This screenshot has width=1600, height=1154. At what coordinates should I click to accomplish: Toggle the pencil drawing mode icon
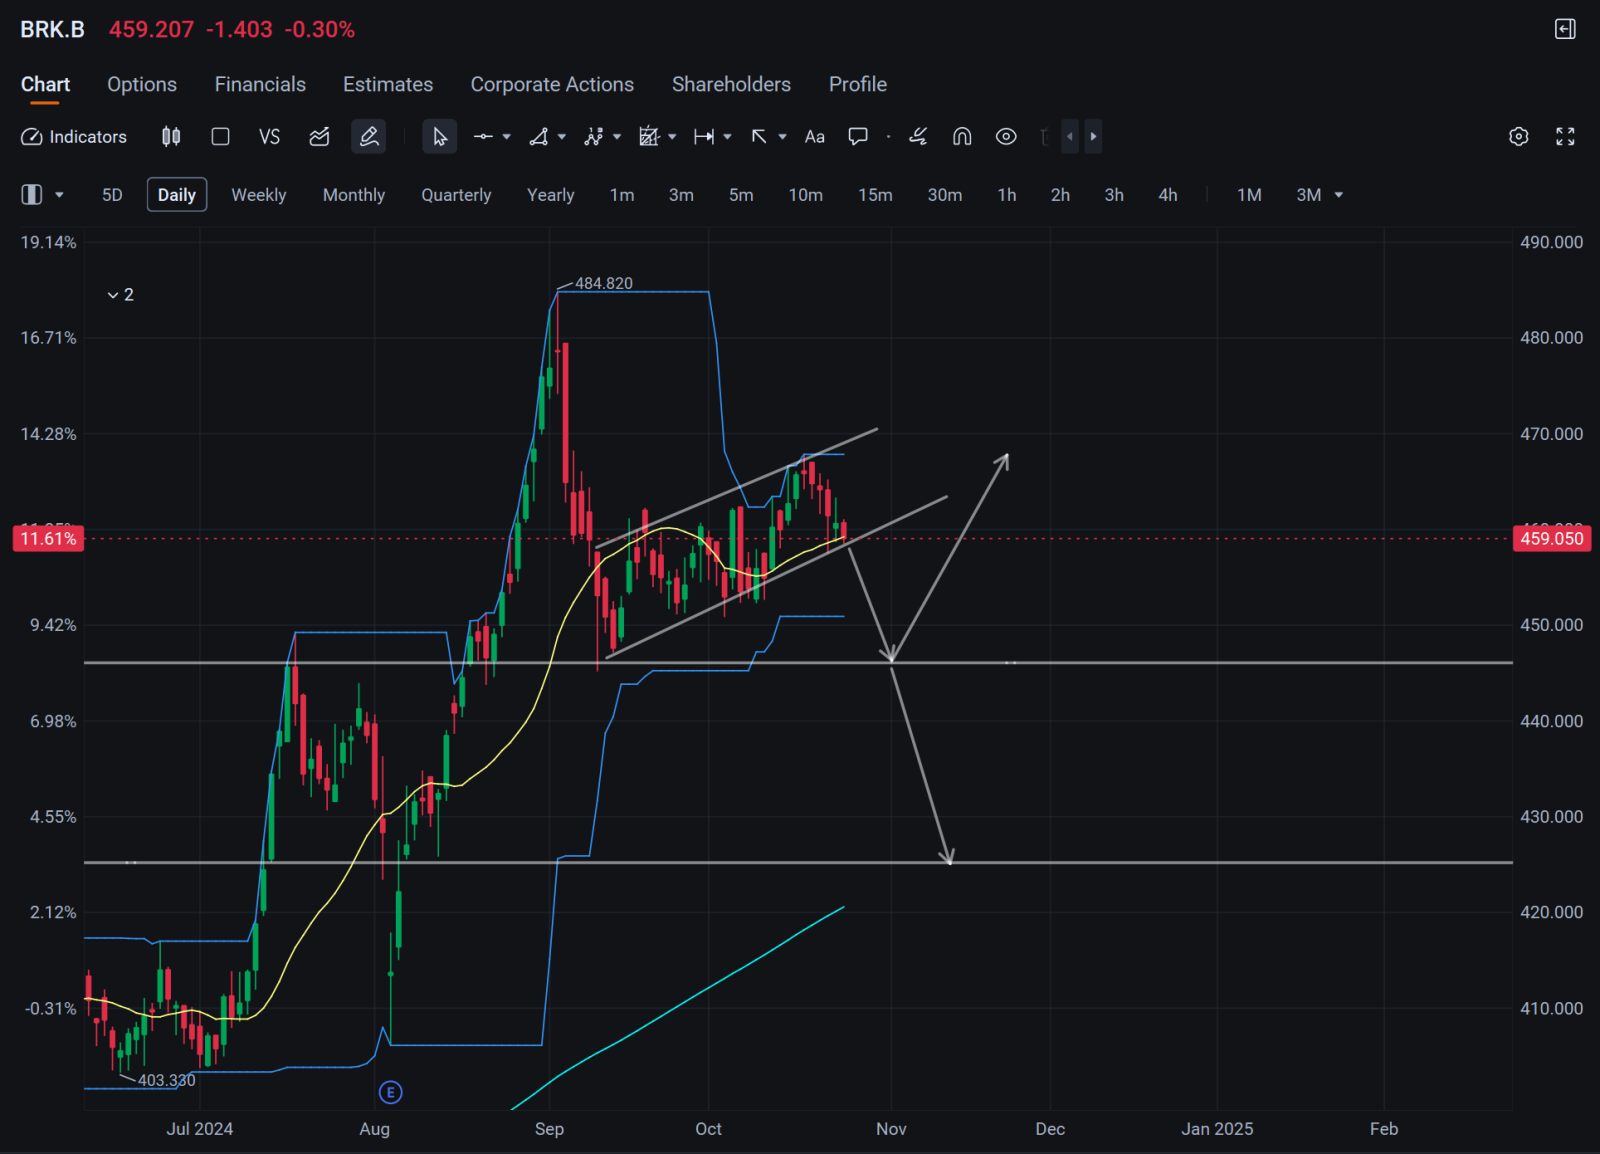click(x=369, y=137)
